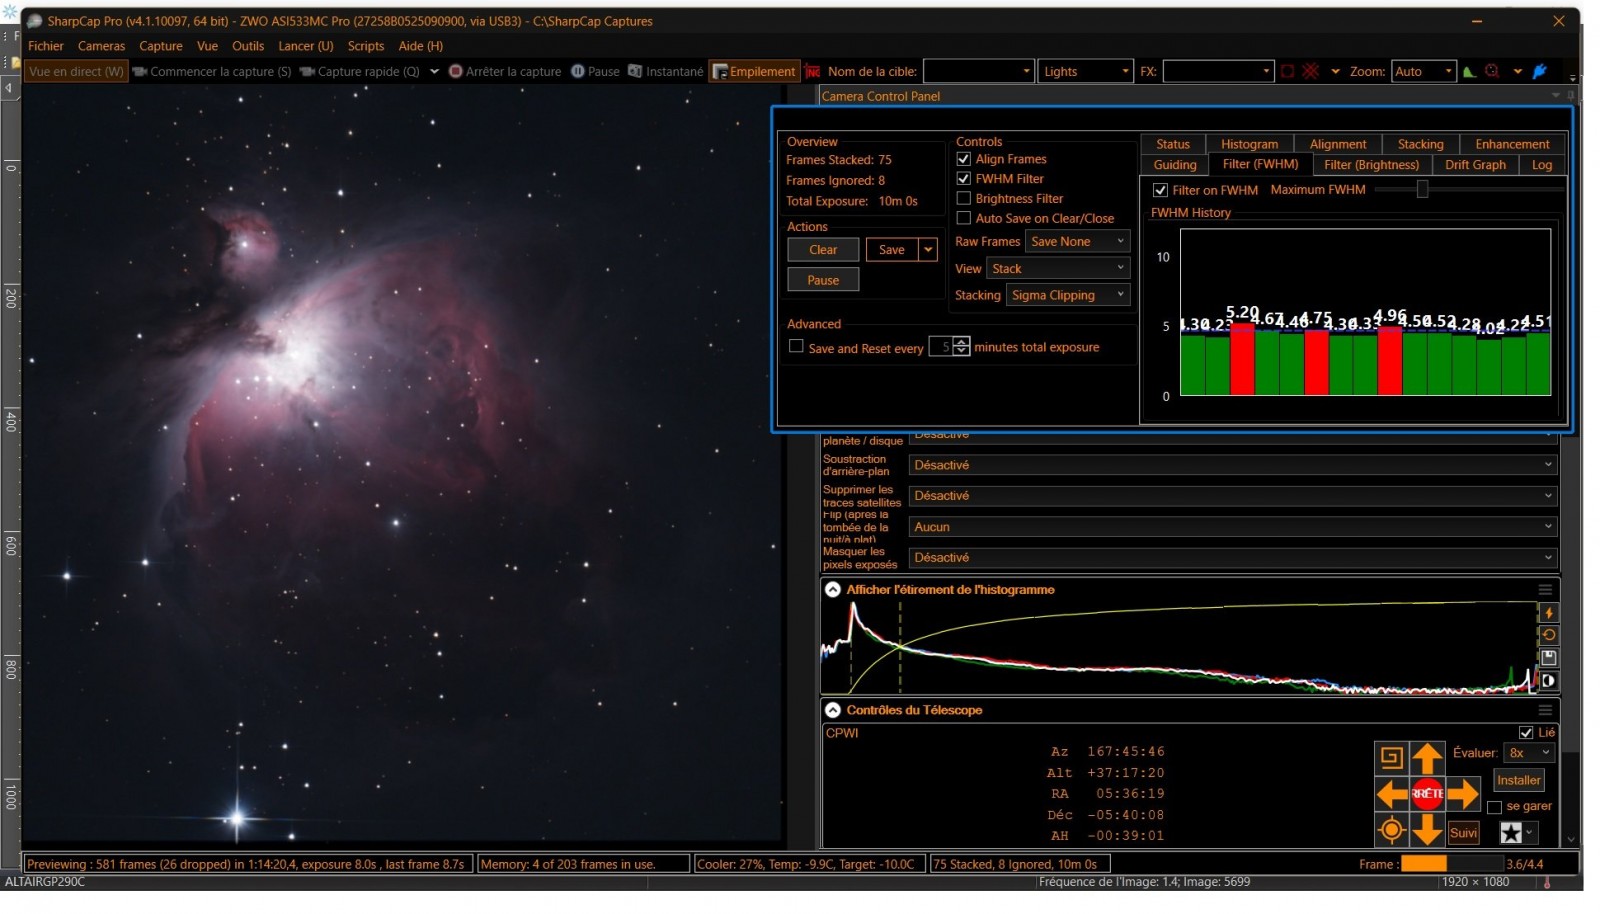Enable the Brightness Filter checkbox
The height and width of the screenshot is (914, 1600).
pyautogui.click(x=964, y=199)
